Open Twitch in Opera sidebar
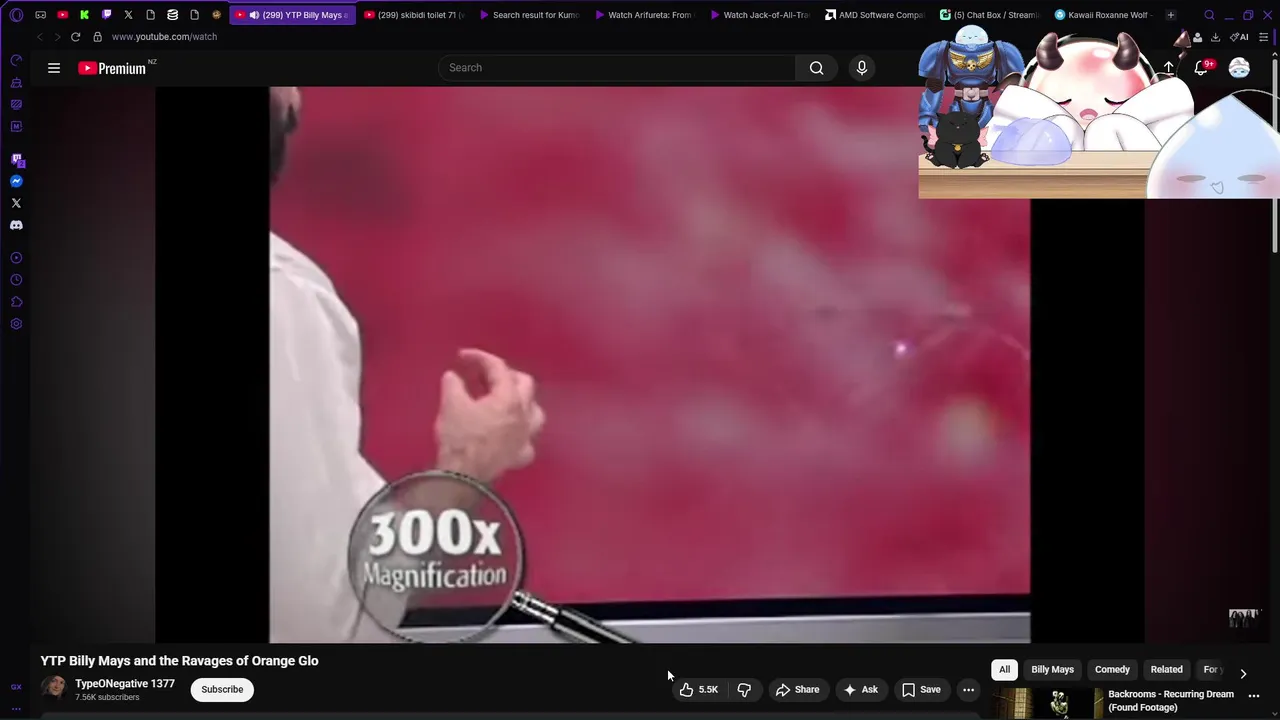This screenshot has width=1280, height=720. (x=16, y=160)
